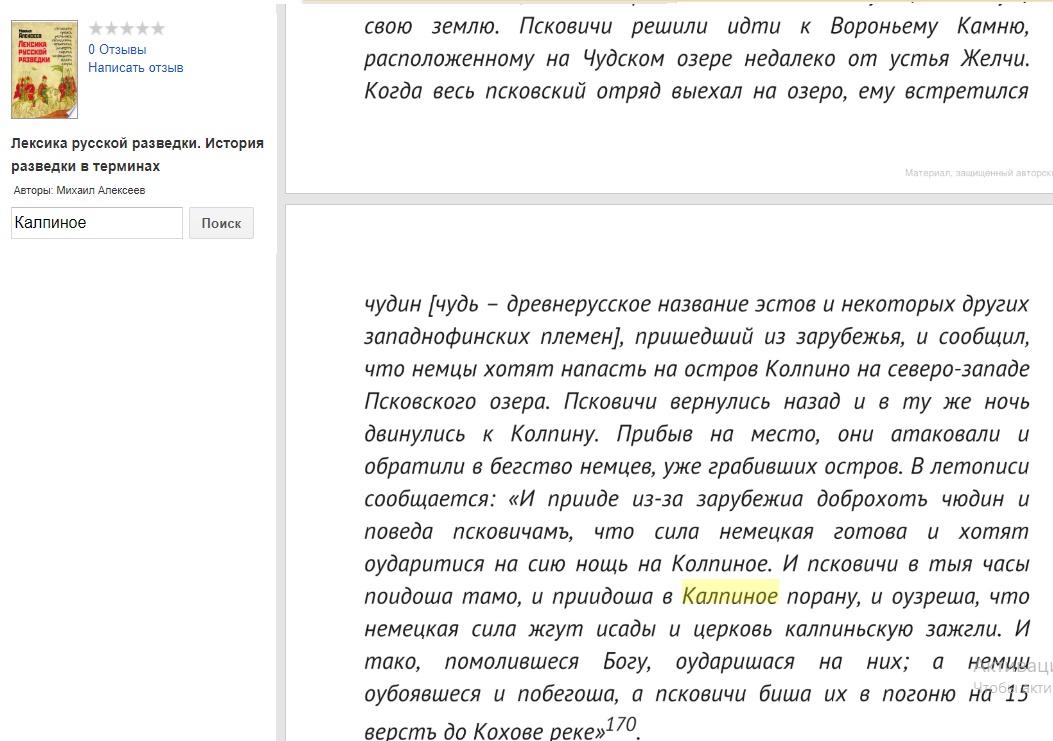Rate the book one star
1053x741 pixels.
96,29
